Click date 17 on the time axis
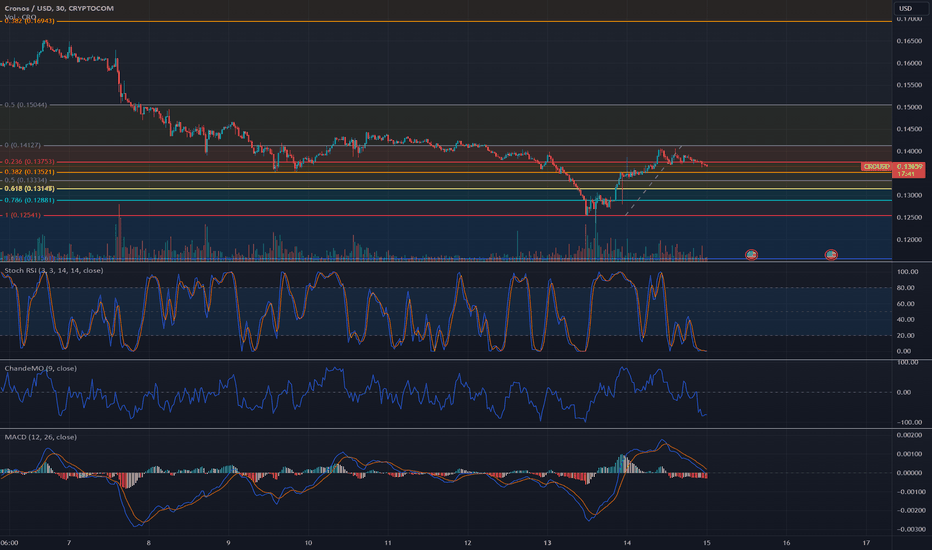 point(866,543)
